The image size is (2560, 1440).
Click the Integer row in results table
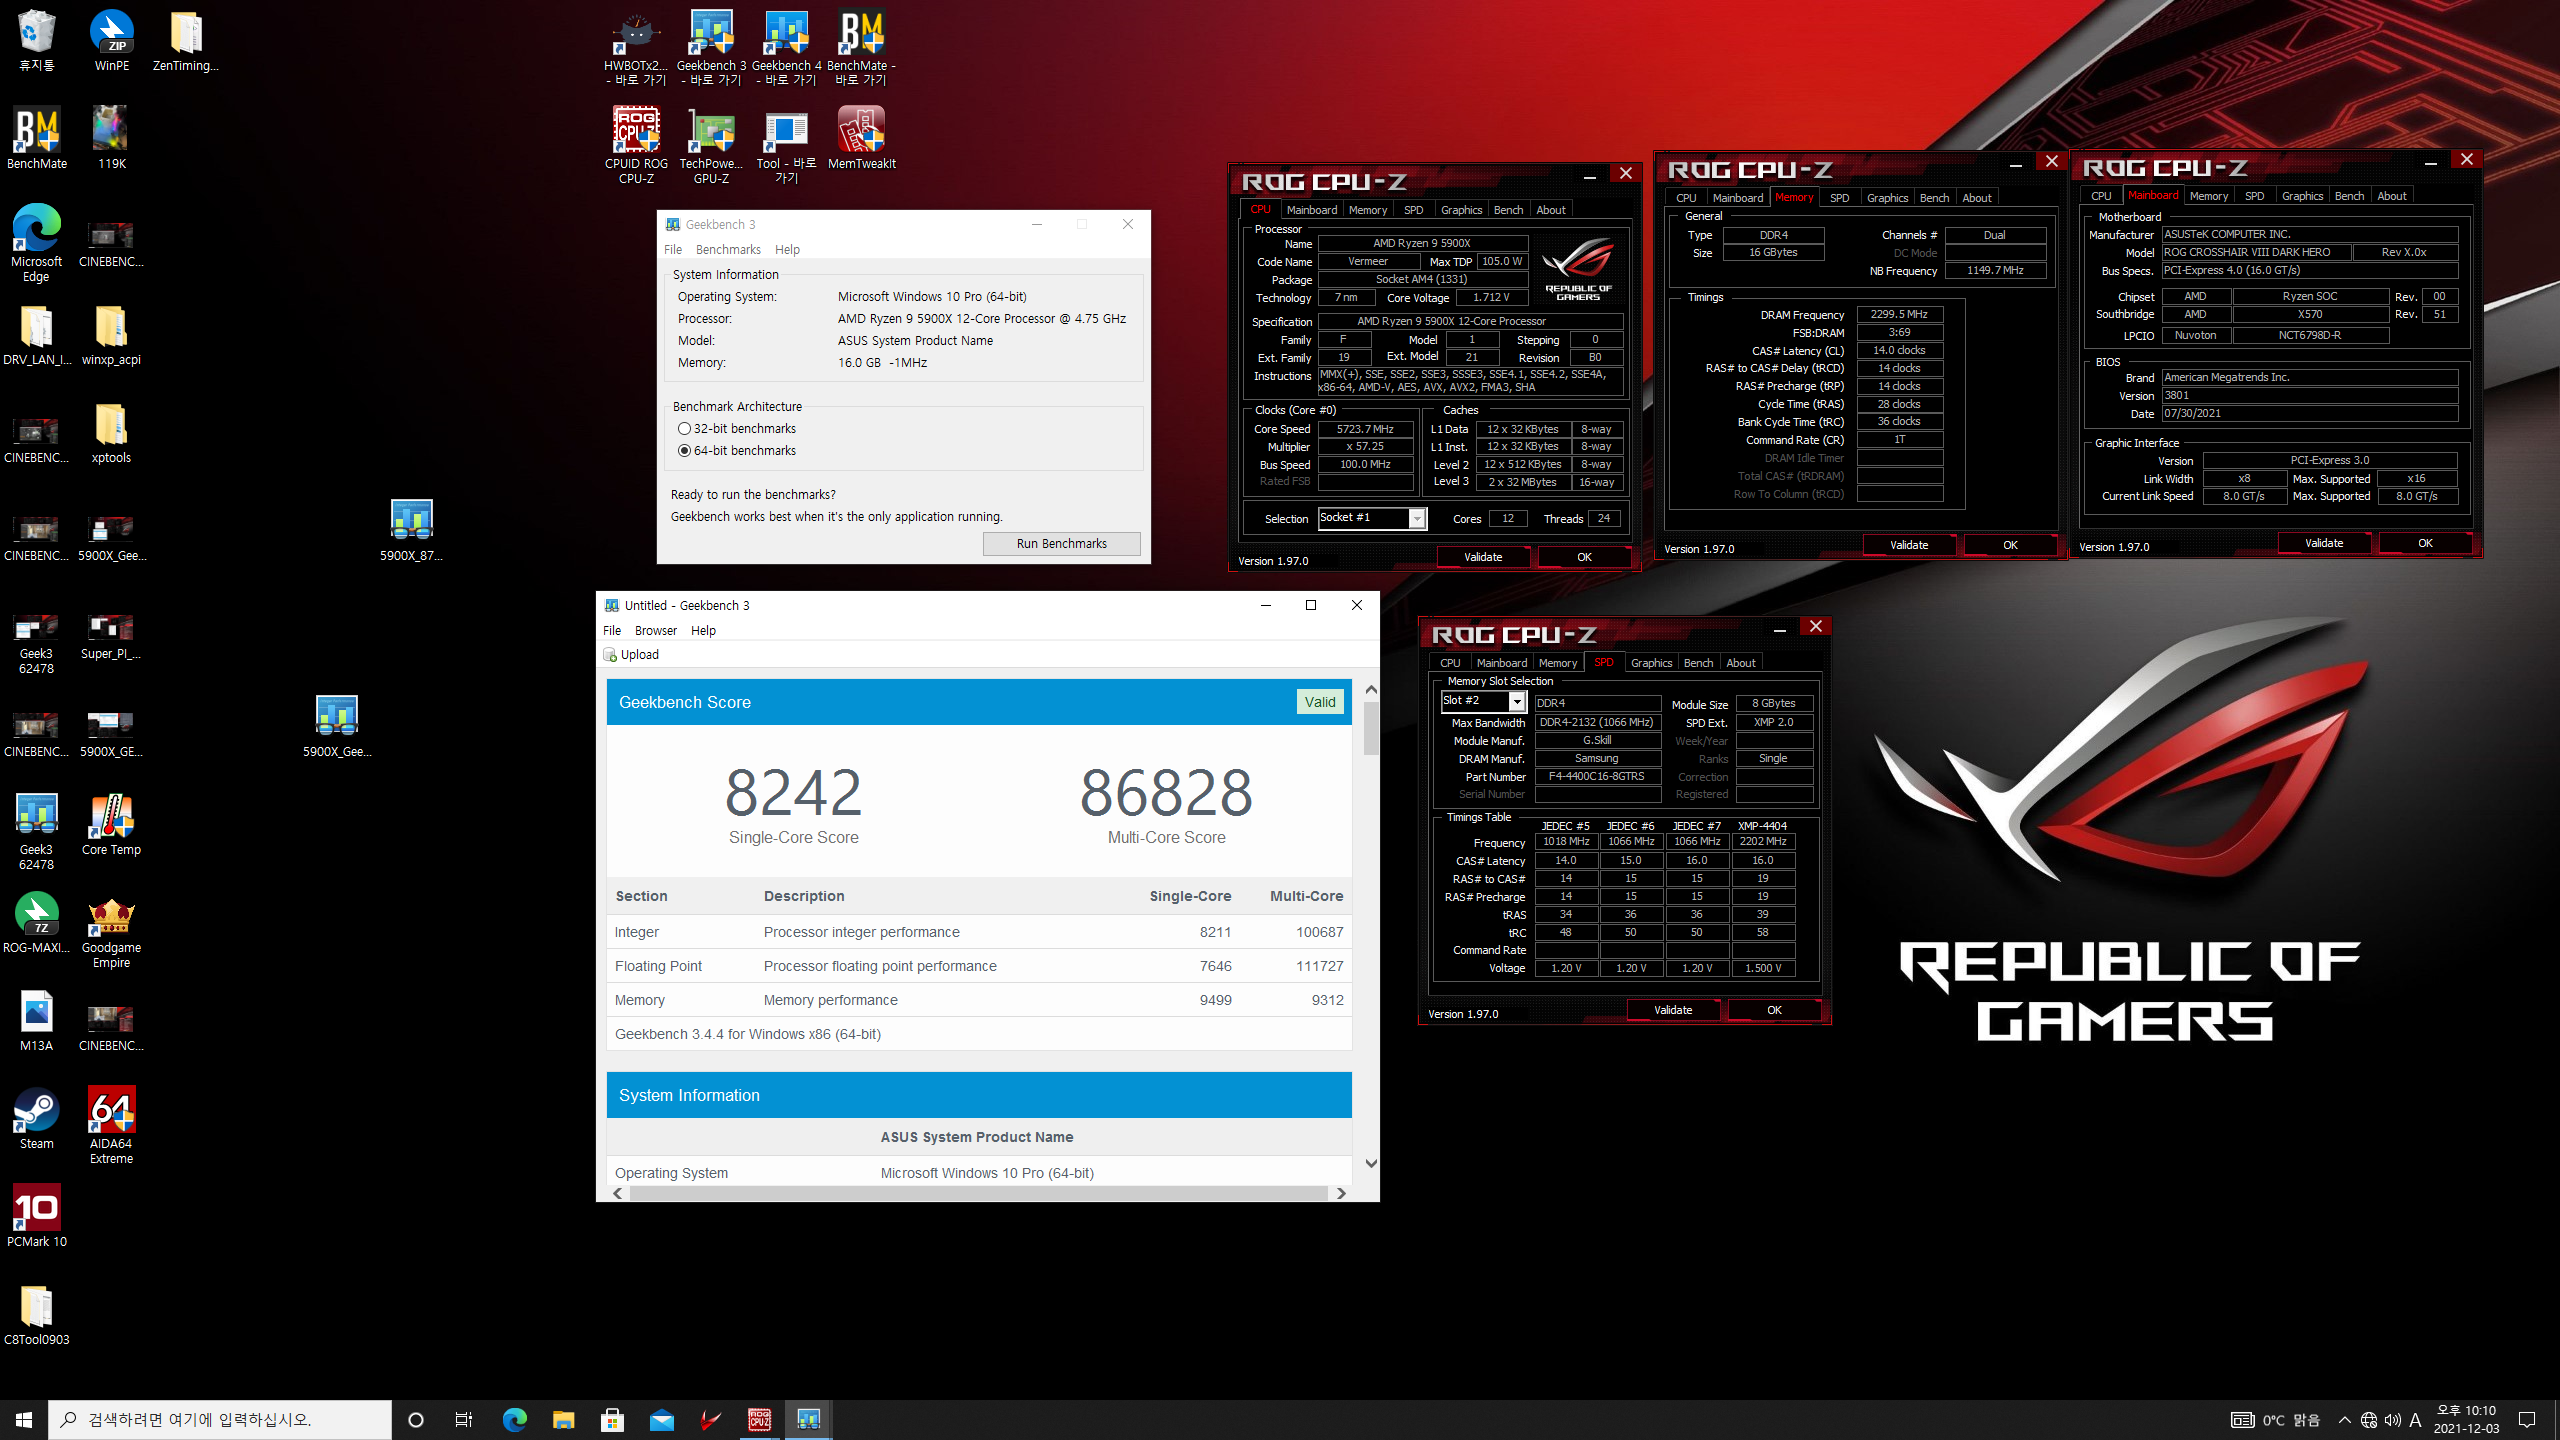point(979,932)
